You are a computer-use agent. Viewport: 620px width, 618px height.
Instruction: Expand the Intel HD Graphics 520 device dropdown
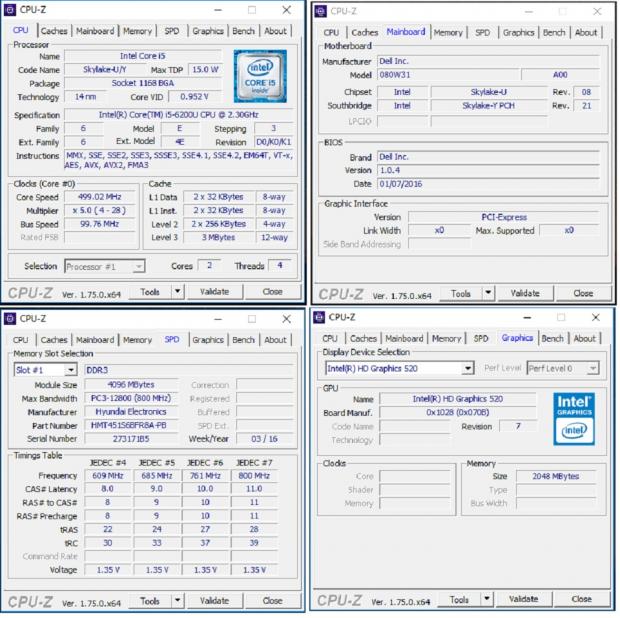(x=468, y=368)
